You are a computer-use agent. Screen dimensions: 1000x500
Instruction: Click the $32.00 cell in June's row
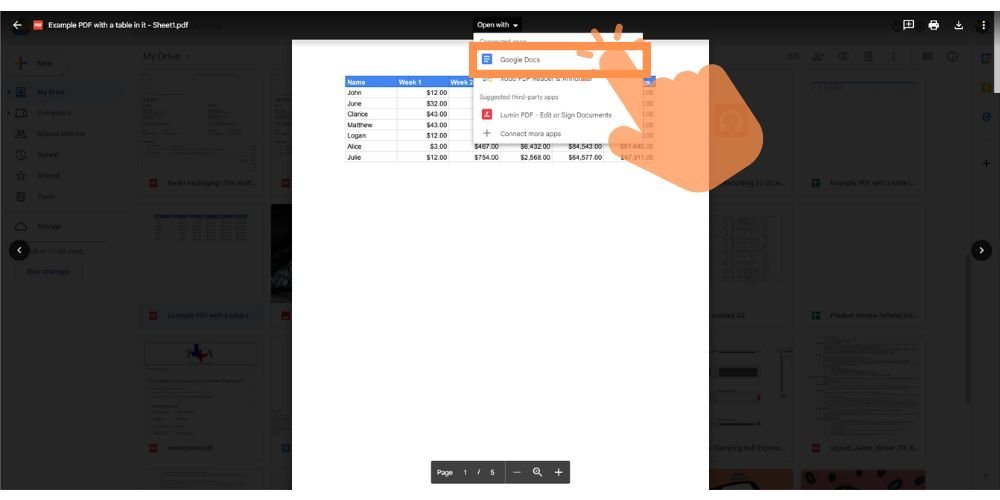tap(423, 103)
